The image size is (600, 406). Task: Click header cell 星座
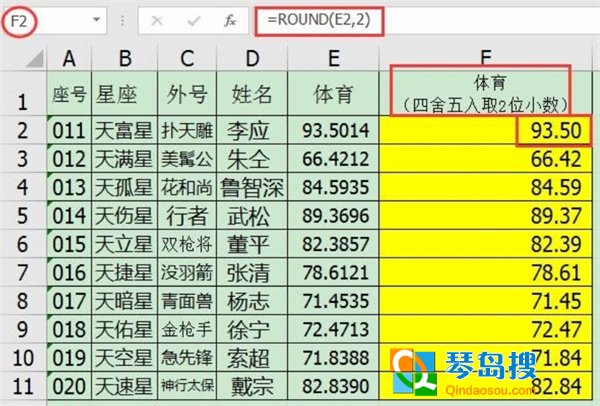[x=125, y=93]
